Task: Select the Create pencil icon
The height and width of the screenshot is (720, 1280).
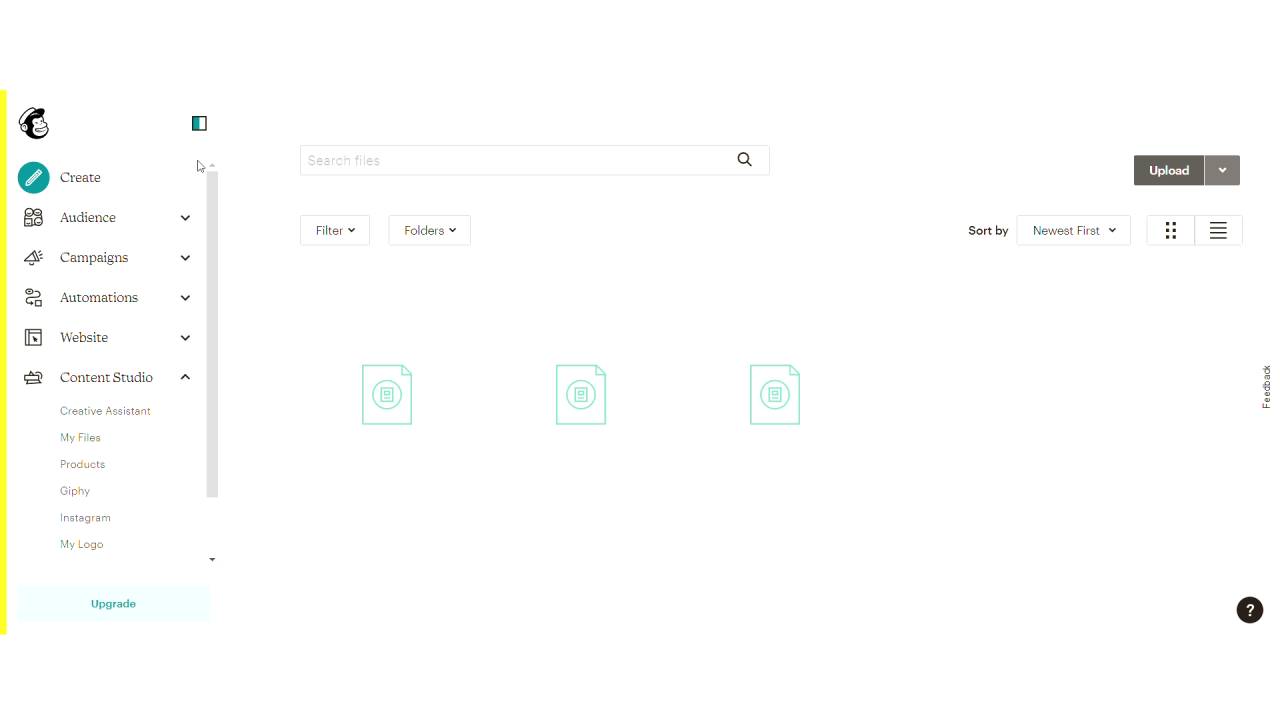Action: (33, 177)
